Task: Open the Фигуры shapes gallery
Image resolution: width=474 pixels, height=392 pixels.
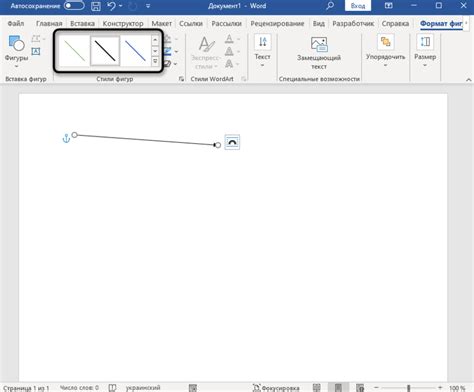Action: coord(16,52)
